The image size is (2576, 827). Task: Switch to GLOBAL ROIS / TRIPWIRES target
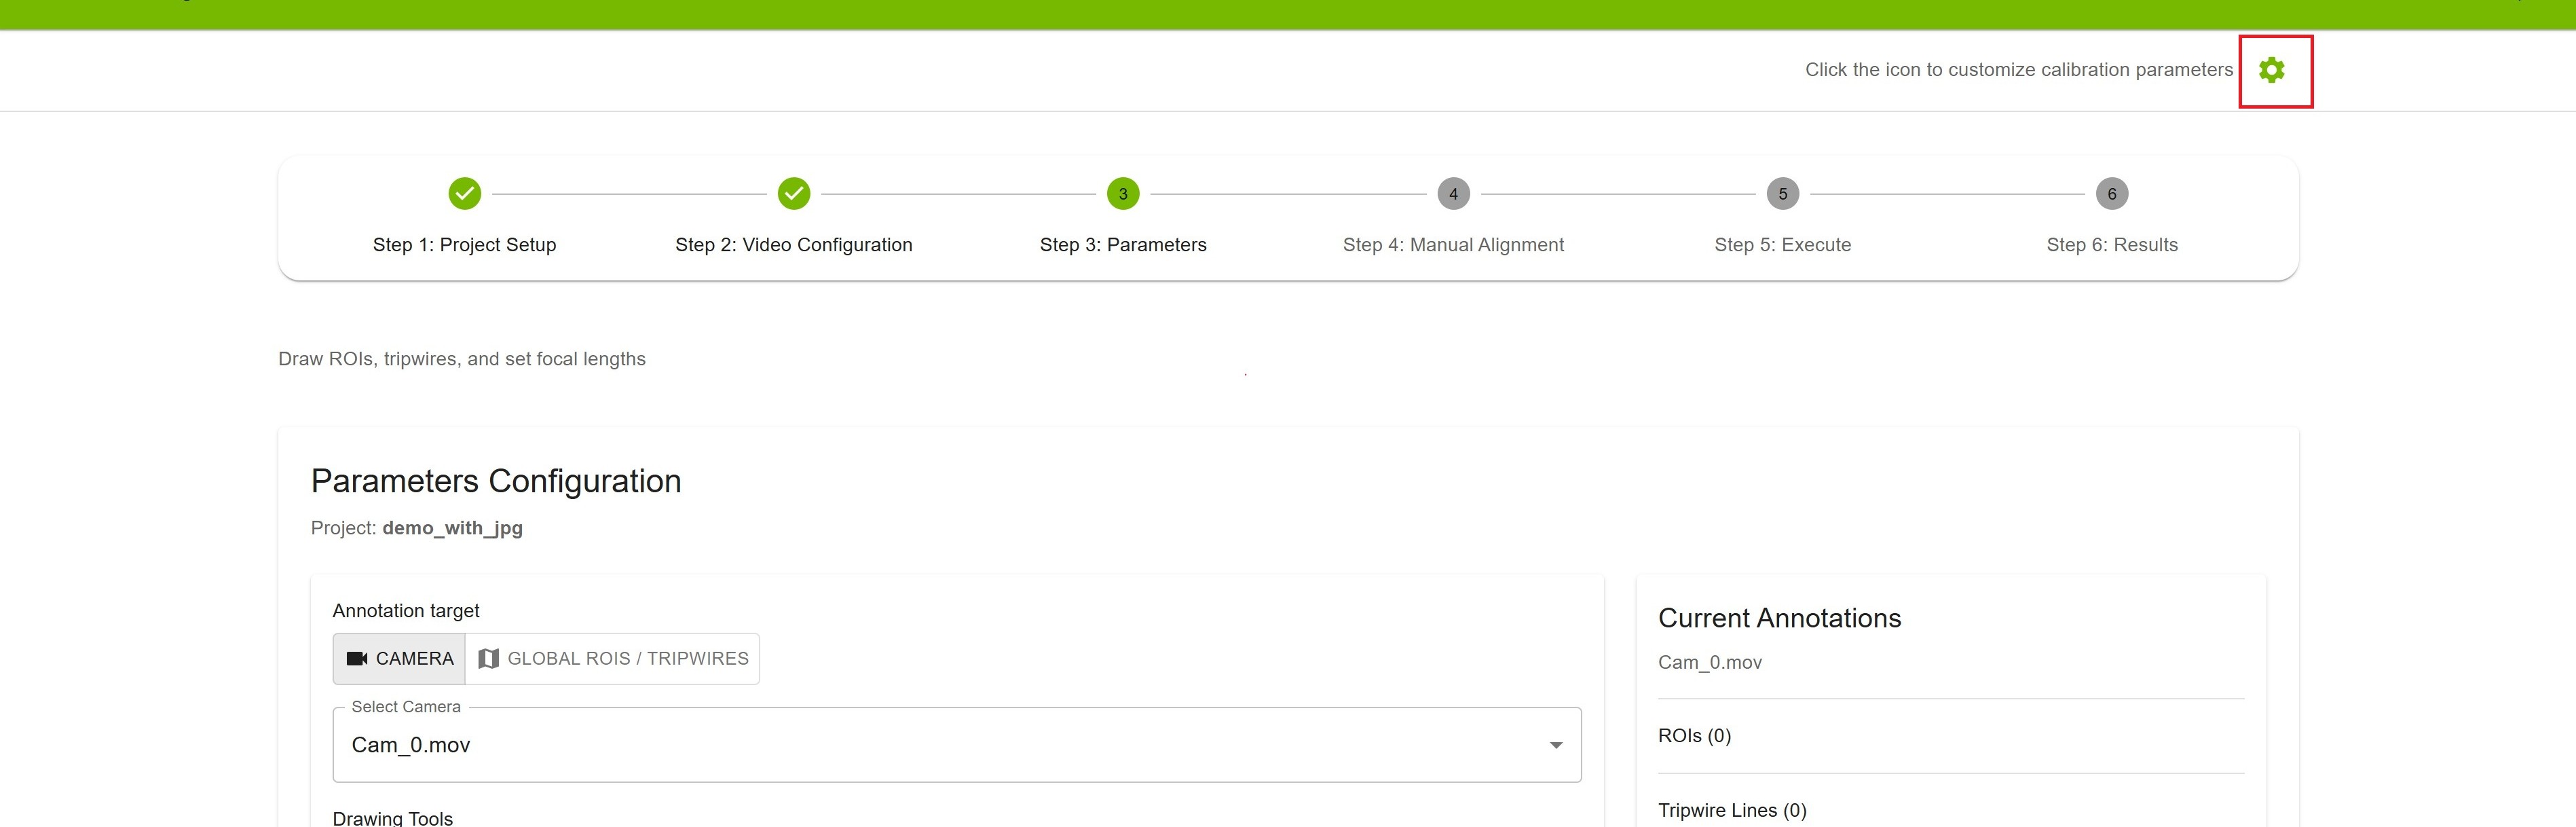pos(612,658)
